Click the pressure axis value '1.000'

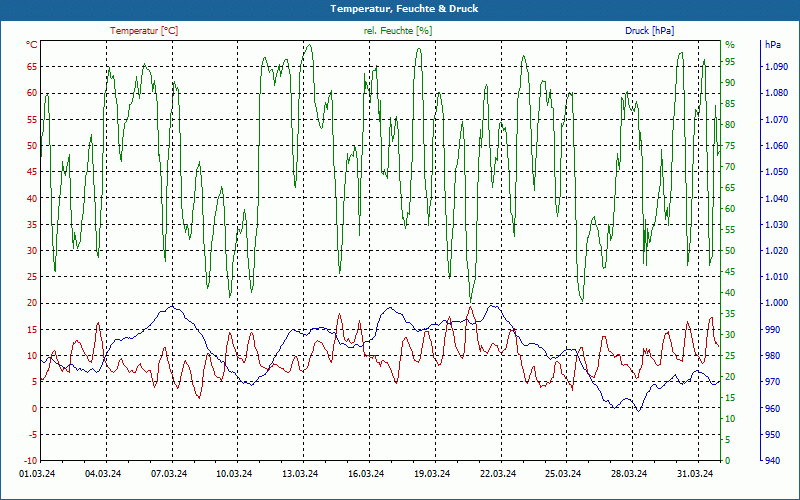776,303
